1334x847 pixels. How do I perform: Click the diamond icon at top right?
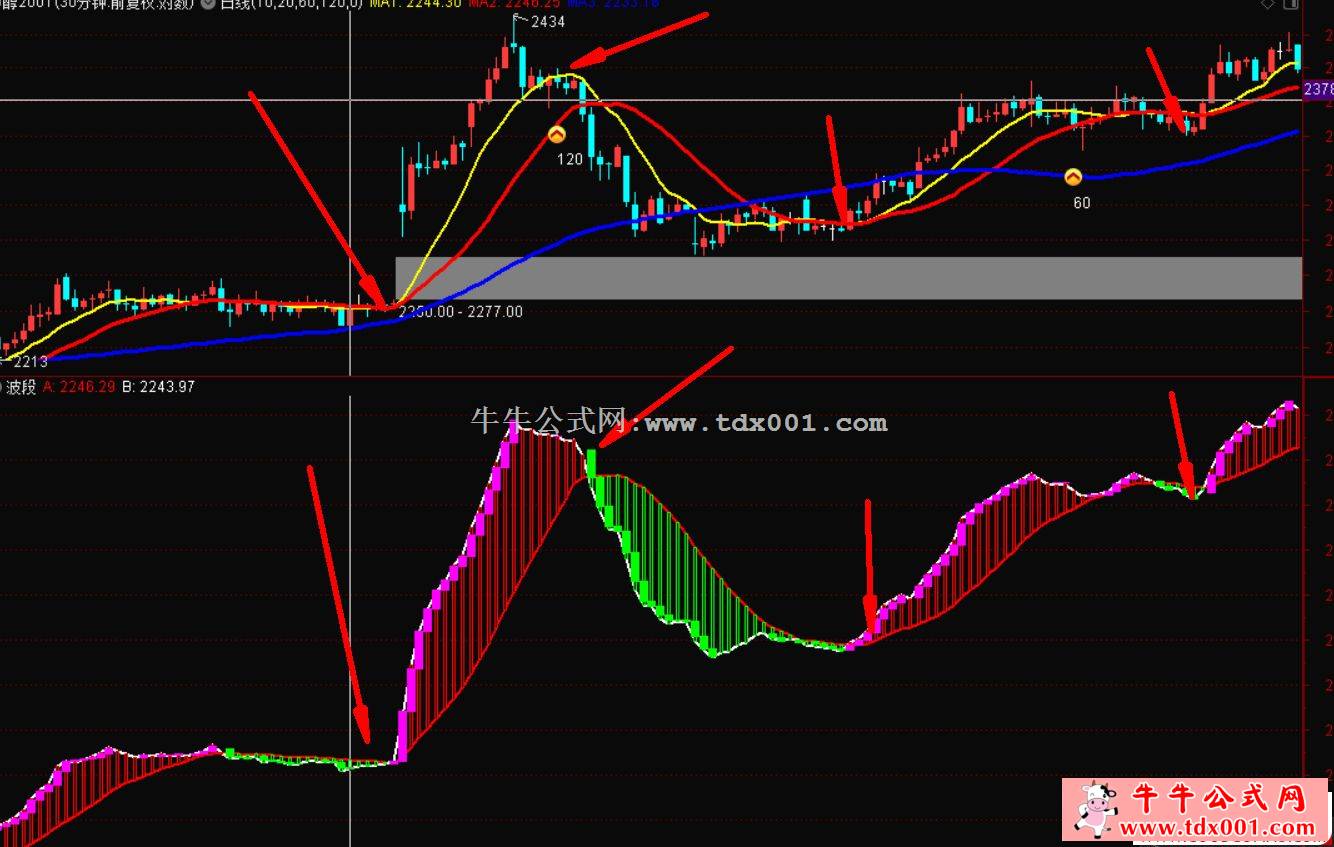(x=1268, y=4)
